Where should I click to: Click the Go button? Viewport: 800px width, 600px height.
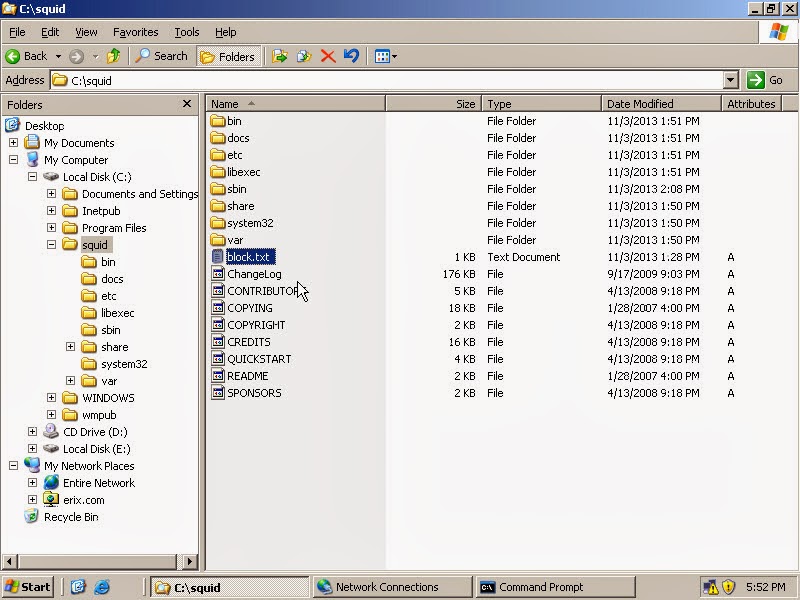pyautogui.click(x=765, y=80)
